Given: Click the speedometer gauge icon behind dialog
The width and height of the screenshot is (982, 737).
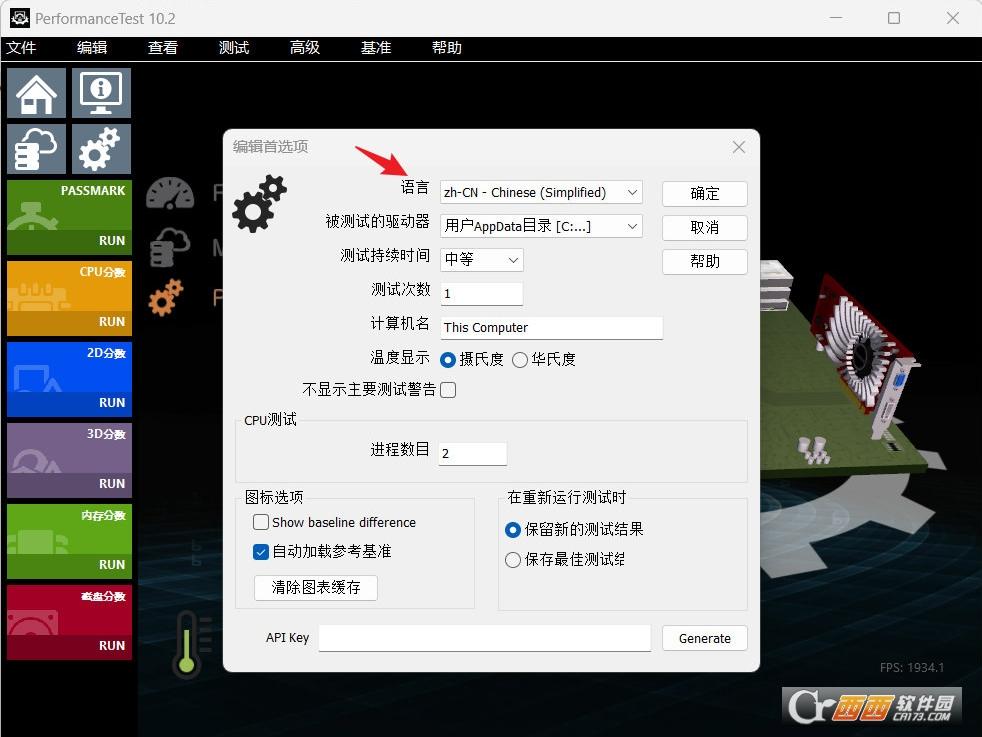Looking at the screenshot, I should 170,193.
